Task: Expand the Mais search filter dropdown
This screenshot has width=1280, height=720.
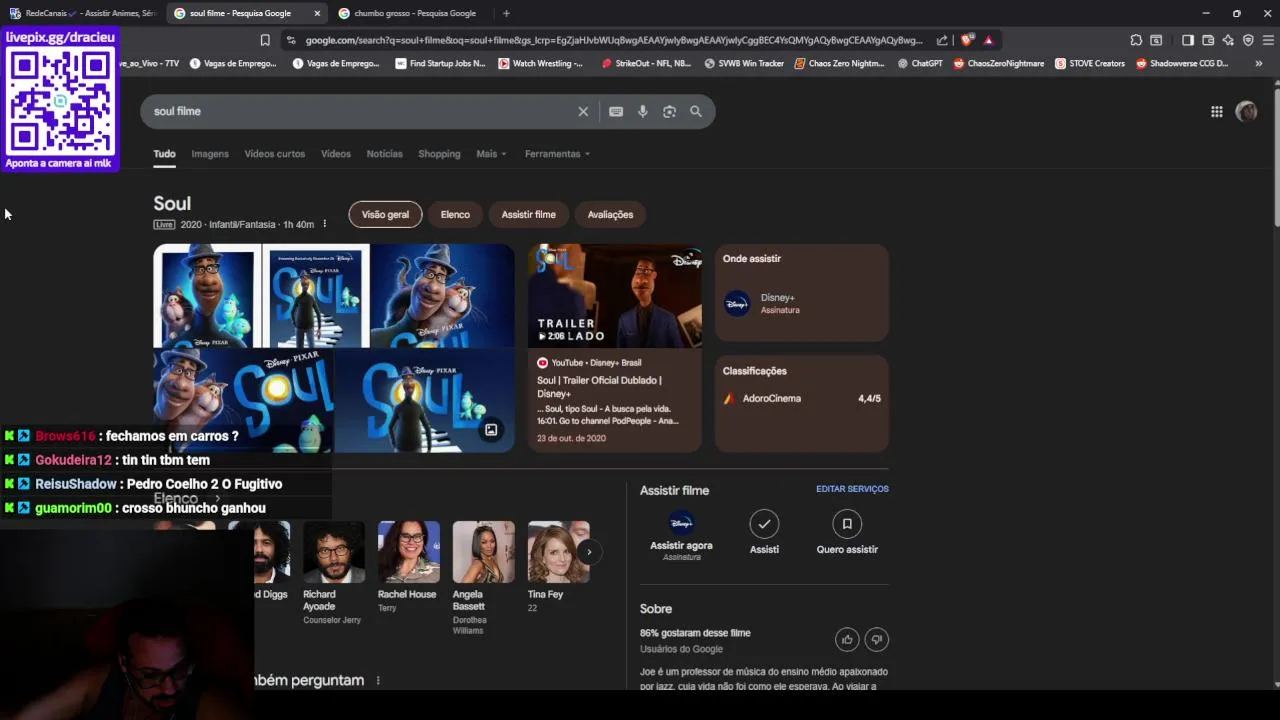Action: 491,154
